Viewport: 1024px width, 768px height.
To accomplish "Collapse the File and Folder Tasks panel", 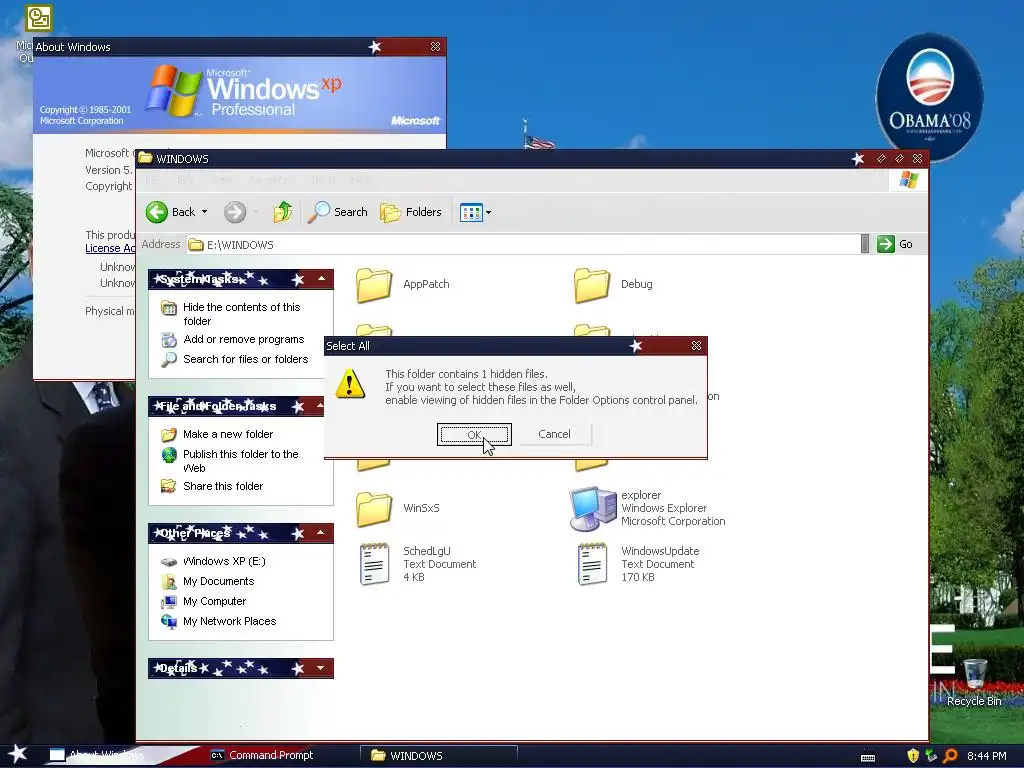I will click(321, 406).
